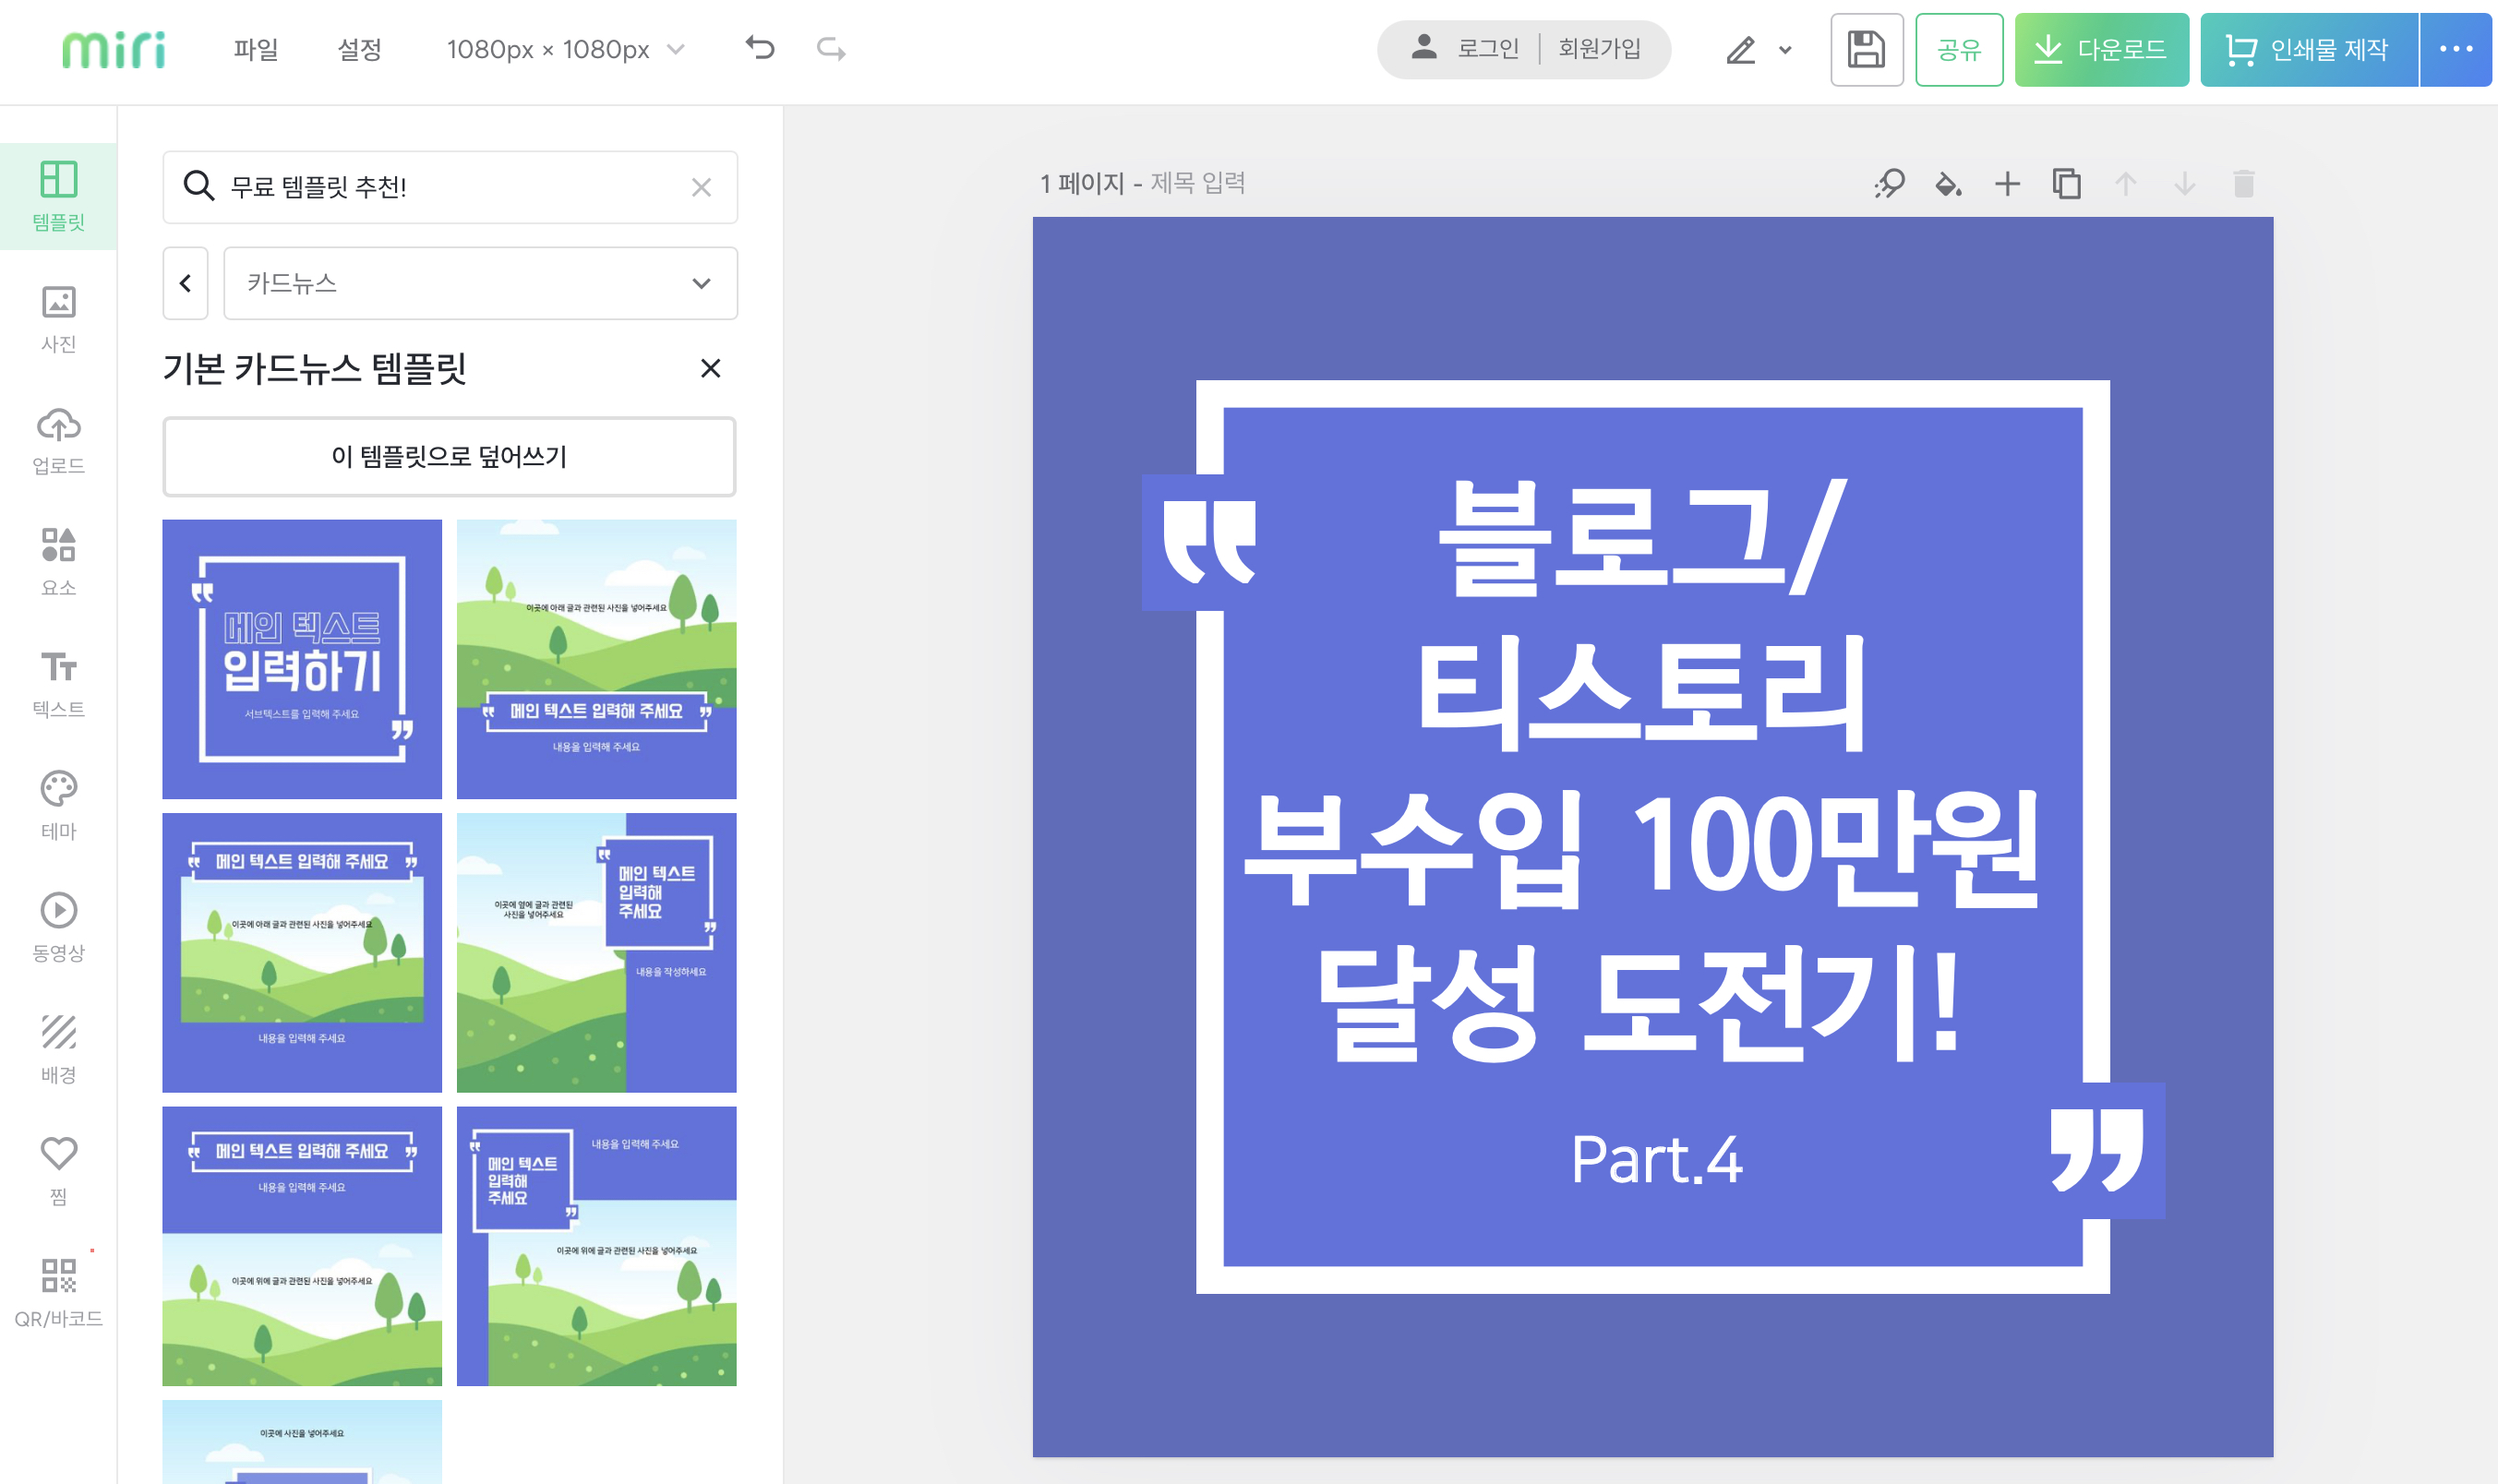The height and width of the screenshot is (1484, 2498).
Task: Save the design with the floppy icon
Action: coord(1866,49)
